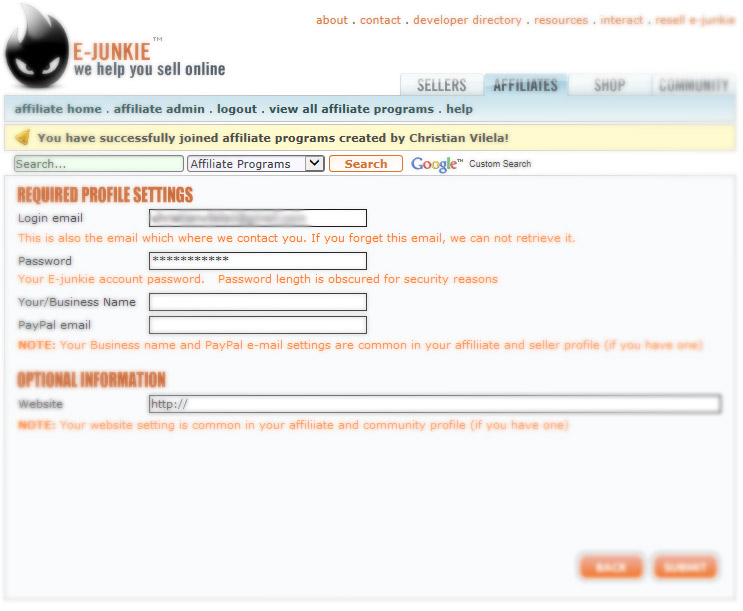Go to affiliate admin
Image resolution: width=743 pixels, height=611 pixels.
click(159, 109)
